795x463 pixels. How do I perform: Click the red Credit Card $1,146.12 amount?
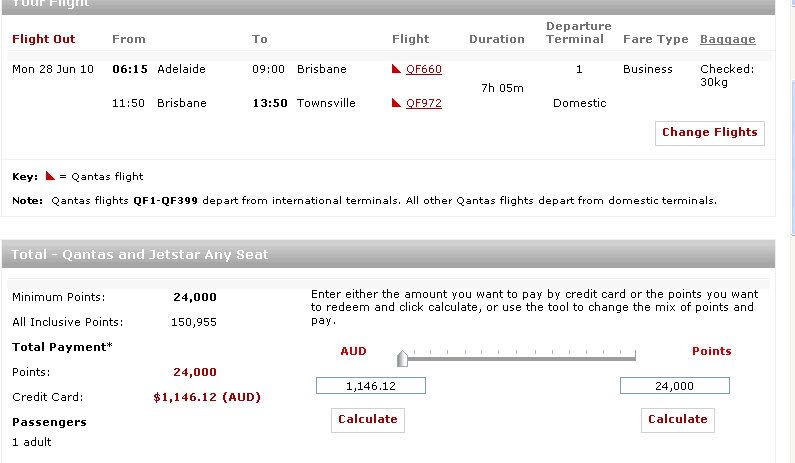(207, 397)
